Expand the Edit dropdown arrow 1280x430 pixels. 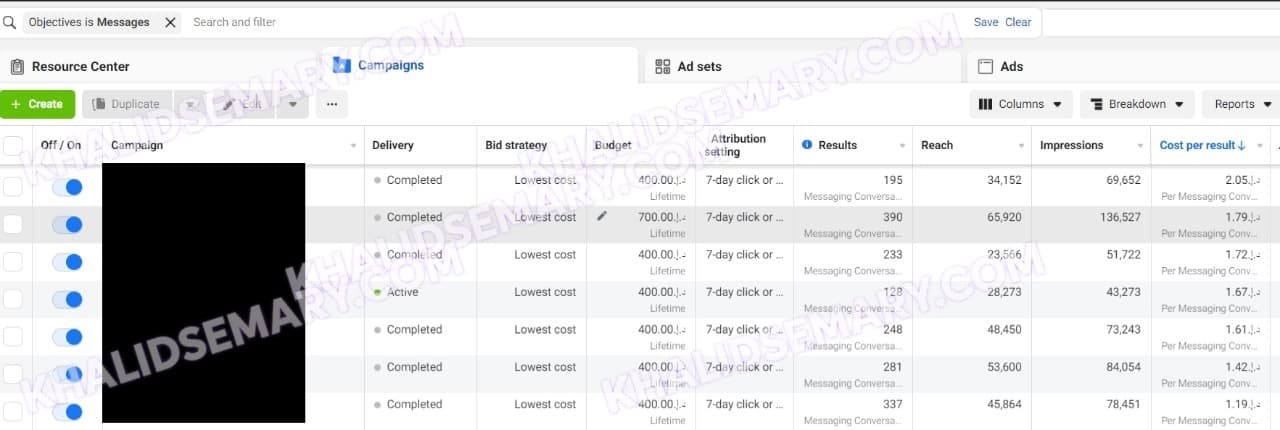pyautogui.click(x=293, y=104)
